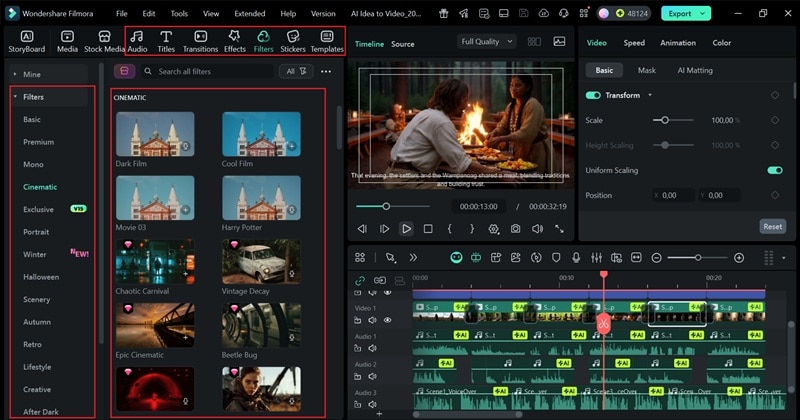Click the timeline layout grid icon
This screenshot has width=800, height=420.
tap(360, 258)
